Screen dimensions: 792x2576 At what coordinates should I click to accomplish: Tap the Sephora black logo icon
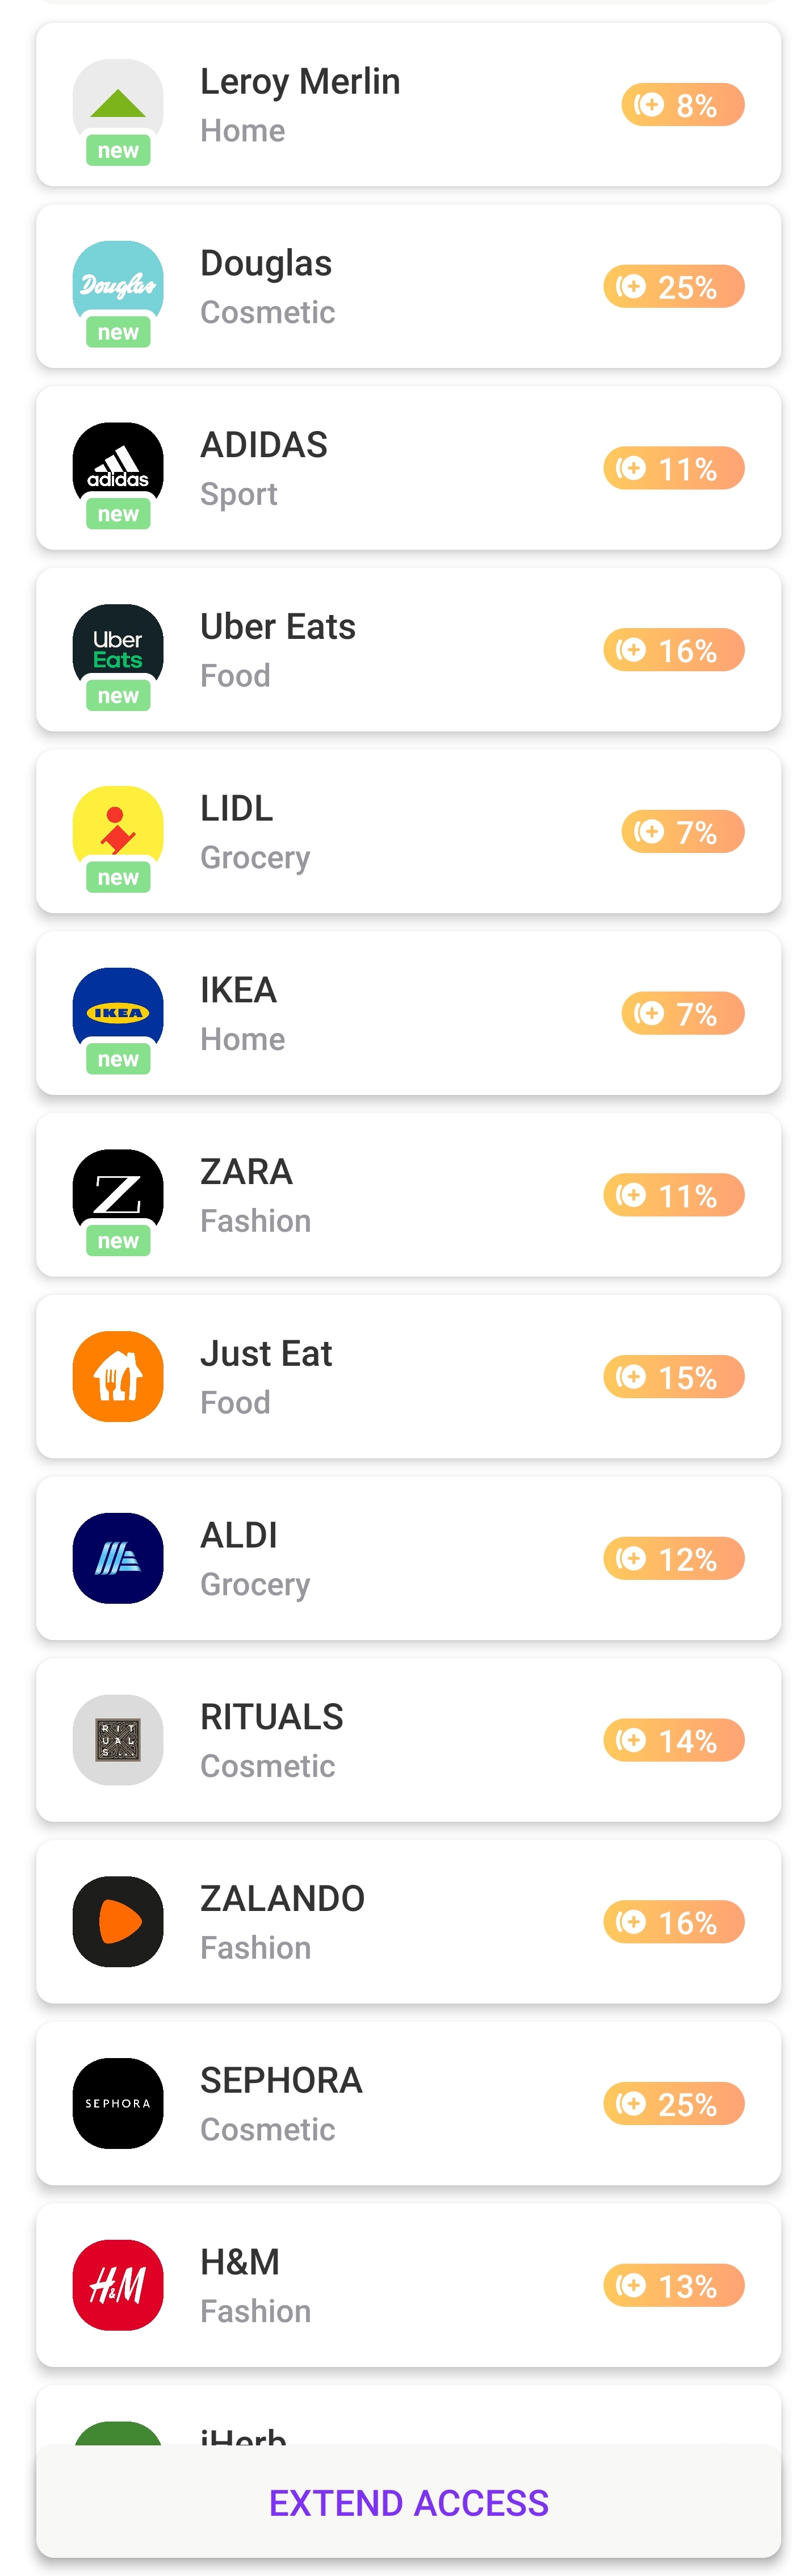coord(118,2103)
